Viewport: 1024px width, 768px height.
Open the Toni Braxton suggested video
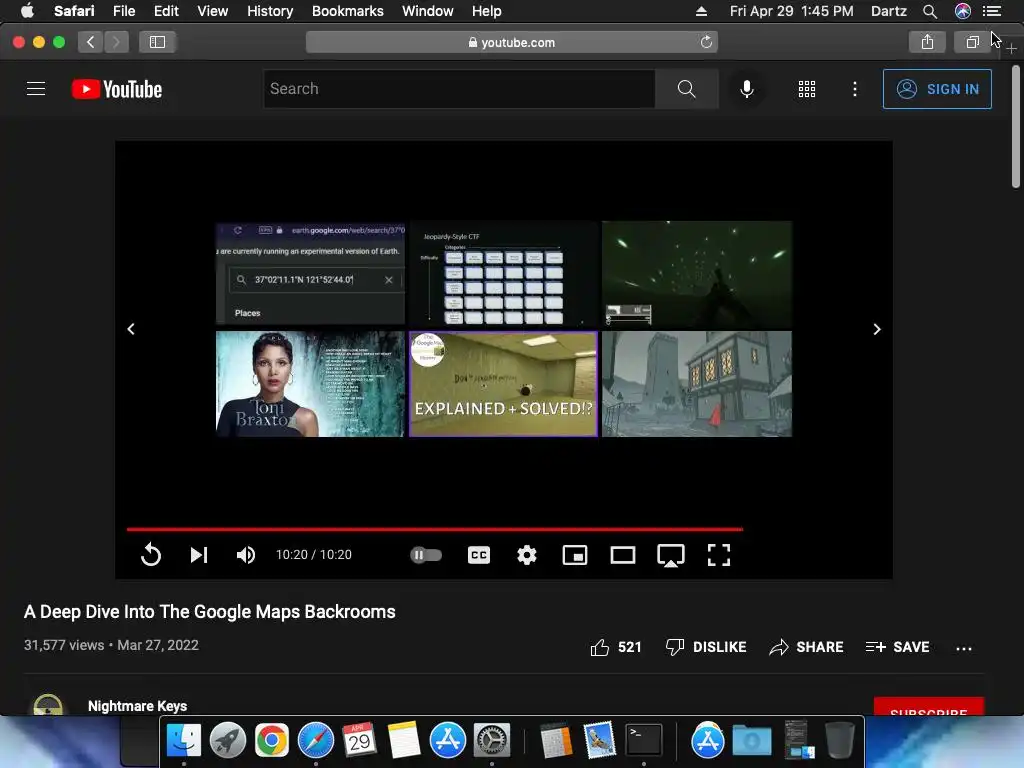tap(310, 383)
